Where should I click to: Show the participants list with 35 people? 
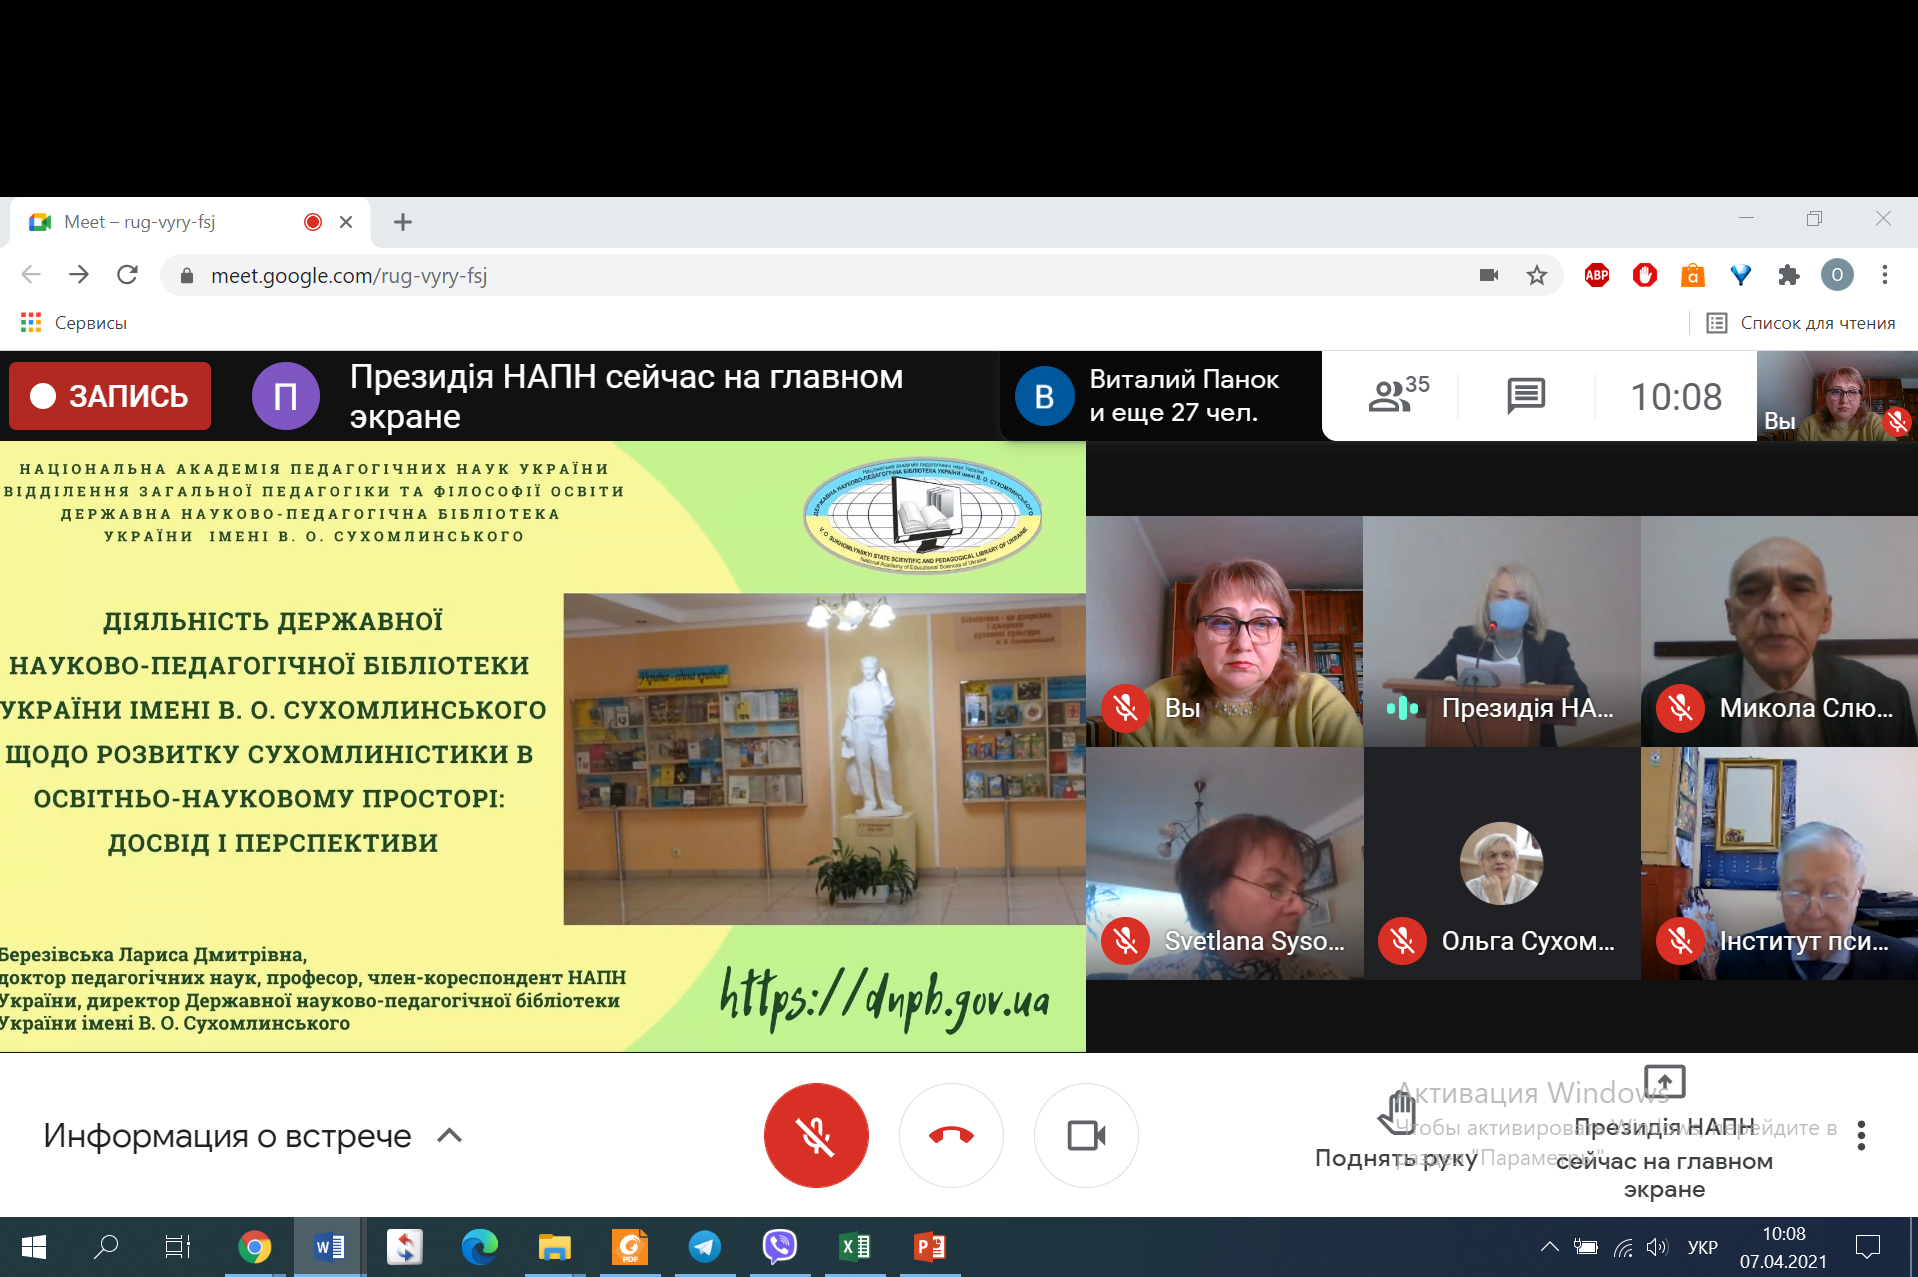pos(1397,396)
